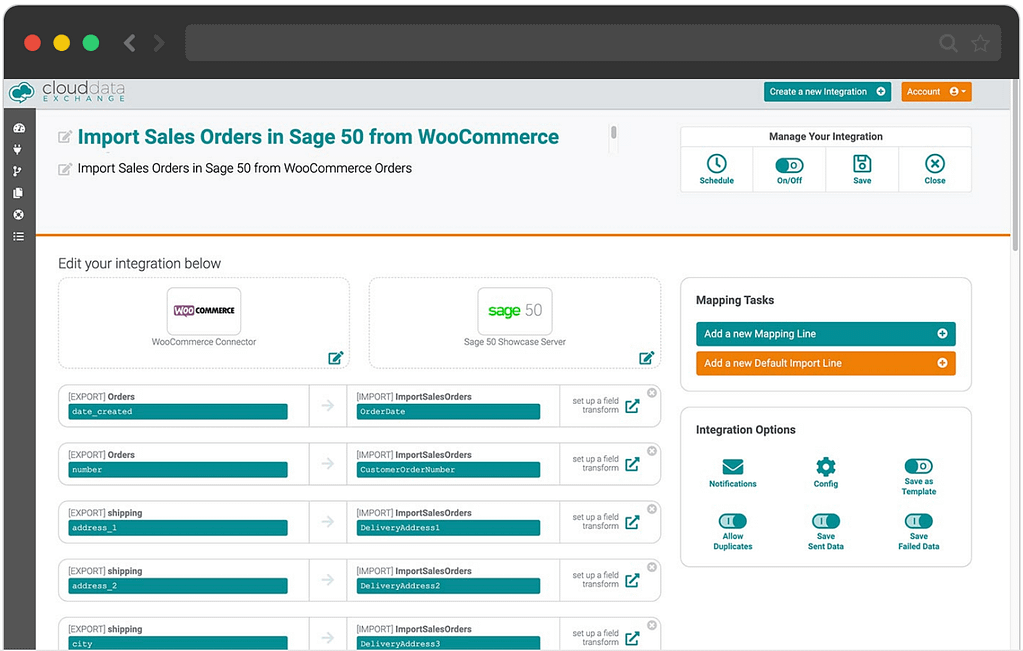Select the DeliveryAddress3 import field
Screen dimensions: 1023x651
point(448,643)
